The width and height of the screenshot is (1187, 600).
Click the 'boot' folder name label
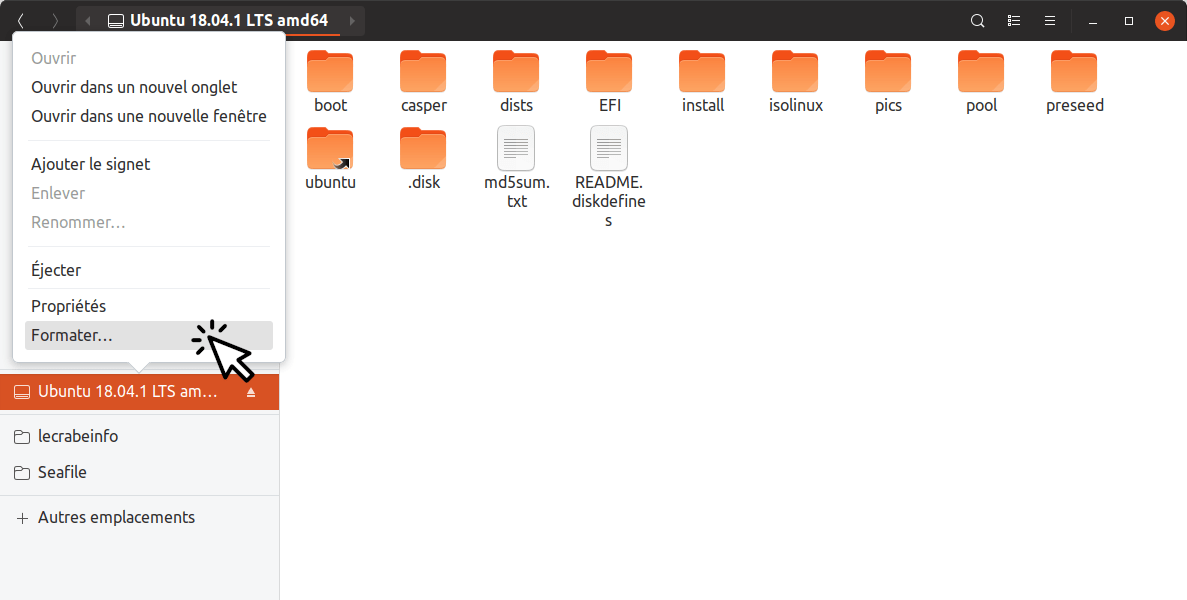[331, 105]
